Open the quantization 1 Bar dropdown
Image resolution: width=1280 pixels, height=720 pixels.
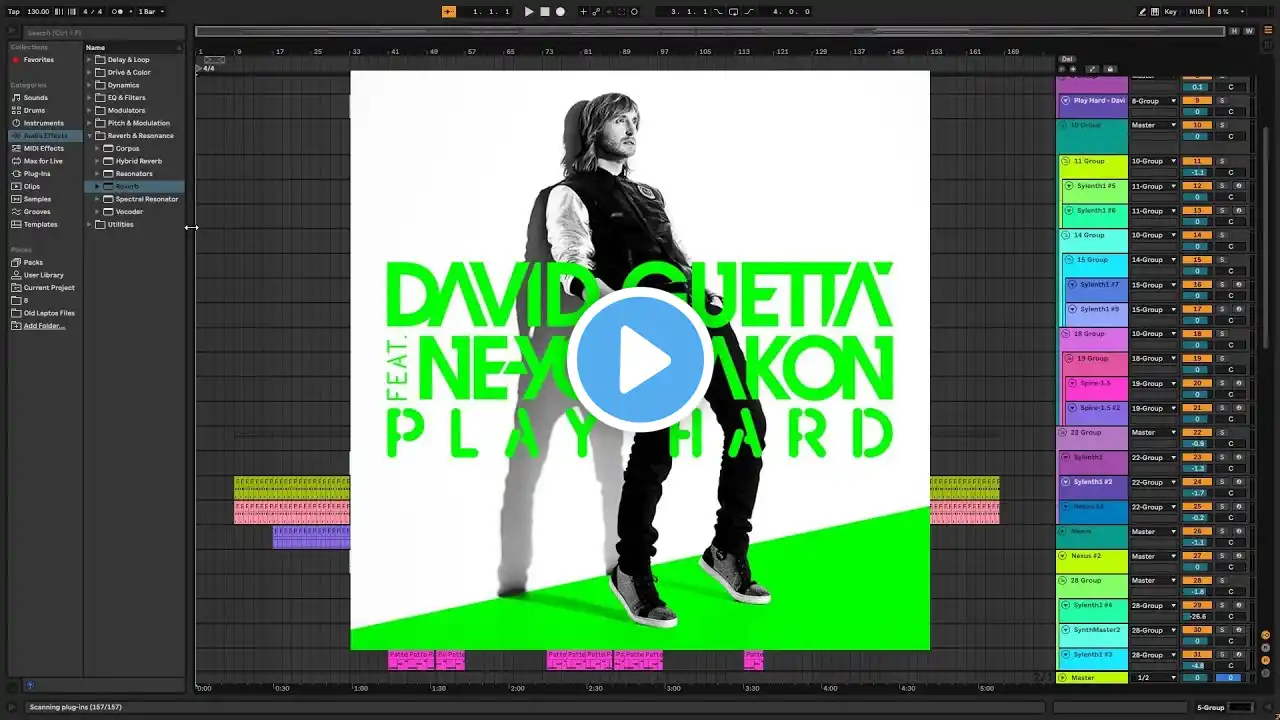pyautogui.click(x=150, y=12)
